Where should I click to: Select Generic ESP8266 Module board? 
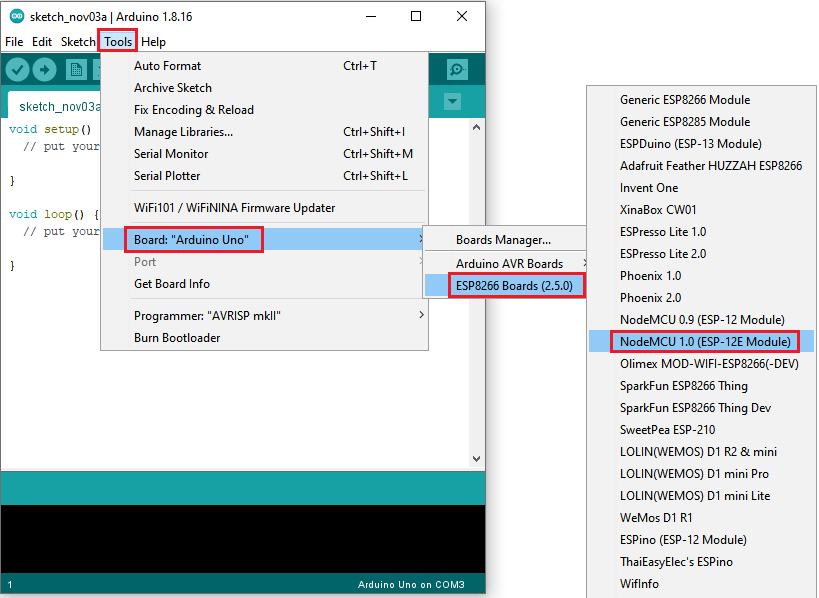701,100
